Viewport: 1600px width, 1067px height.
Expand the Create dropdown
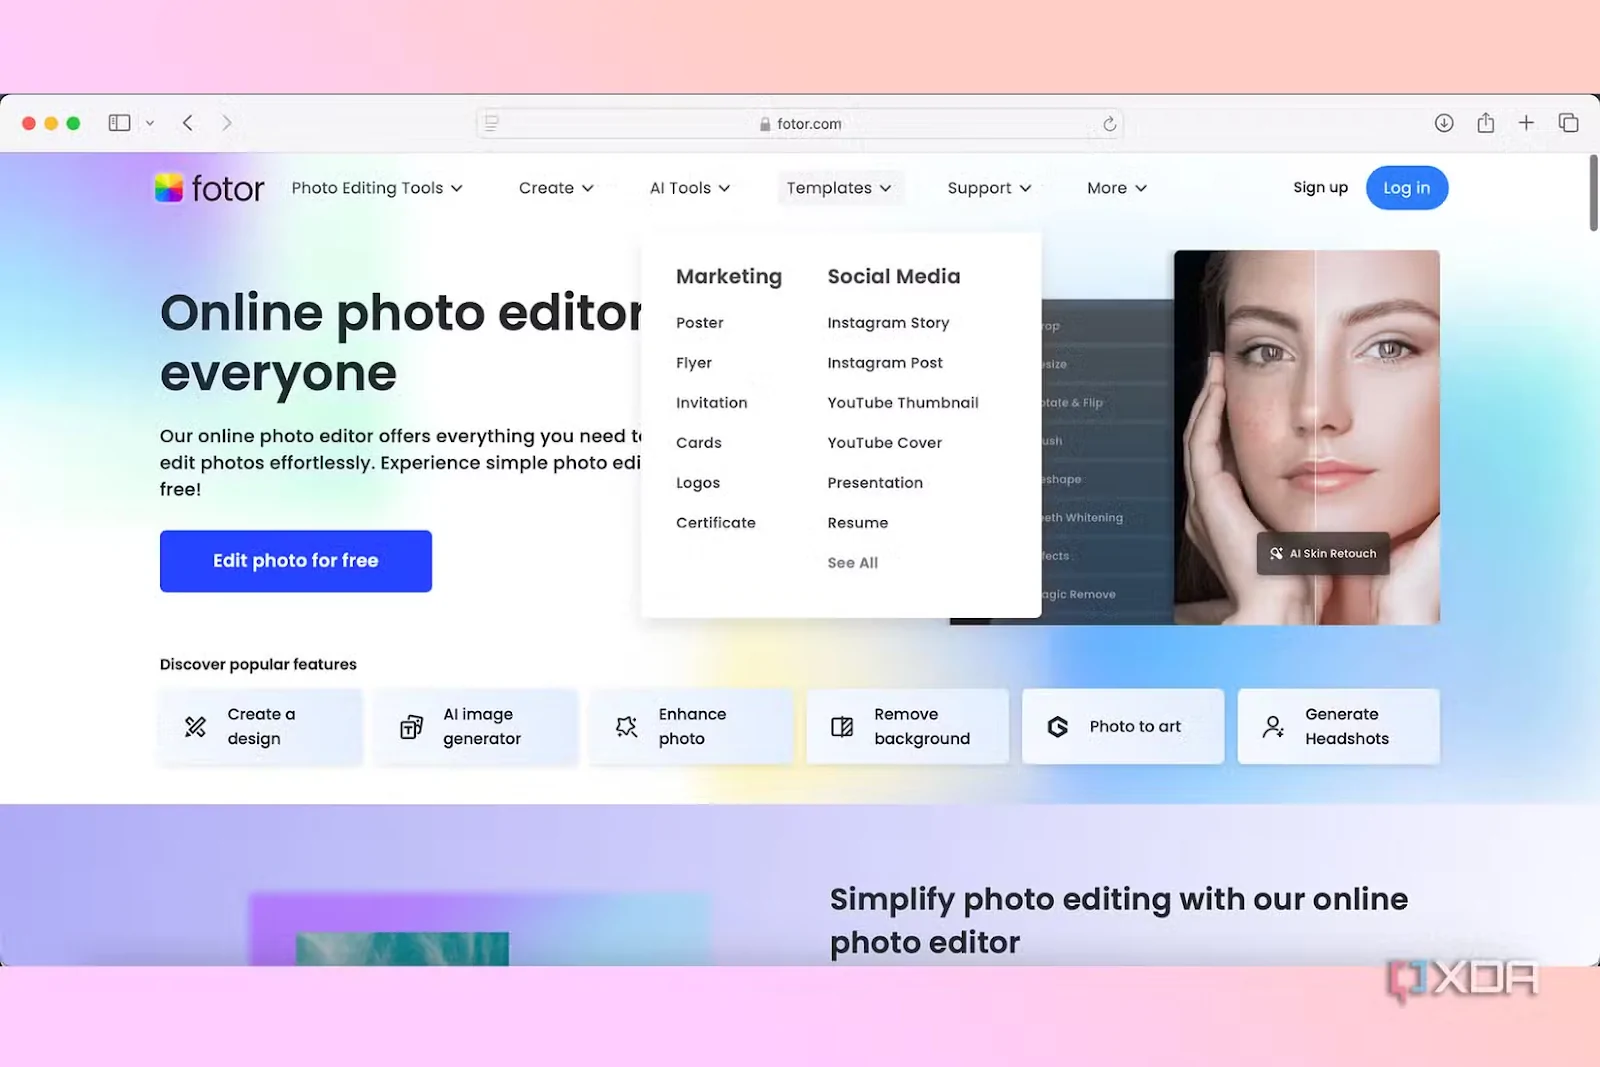[555, 187]
